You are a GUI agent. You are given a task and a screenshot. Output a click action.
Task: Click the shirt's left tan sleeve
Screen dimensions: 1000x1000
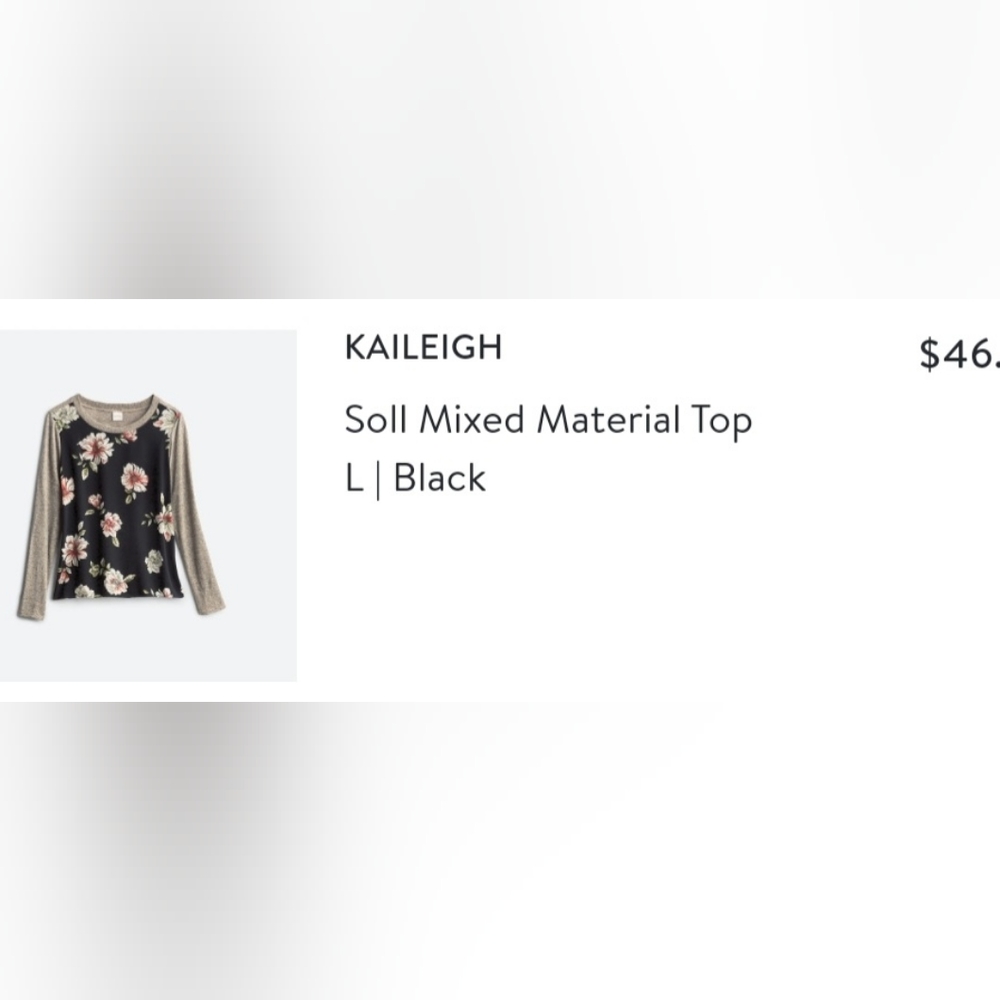click(40, 520)
